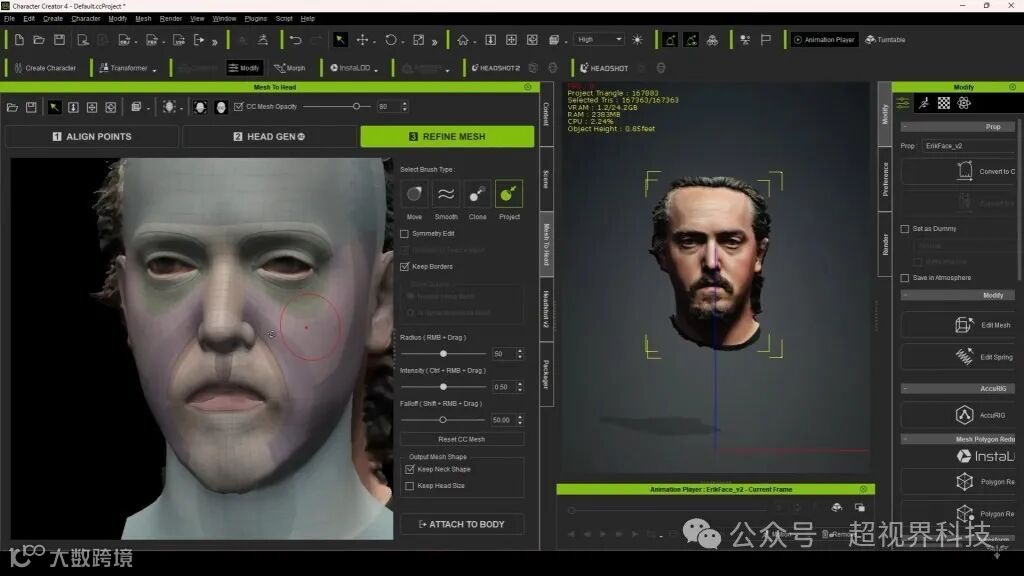This screenshot has width=1024, height=576.
Task: Click the Undo arrow
Action: tap(296, 40)
